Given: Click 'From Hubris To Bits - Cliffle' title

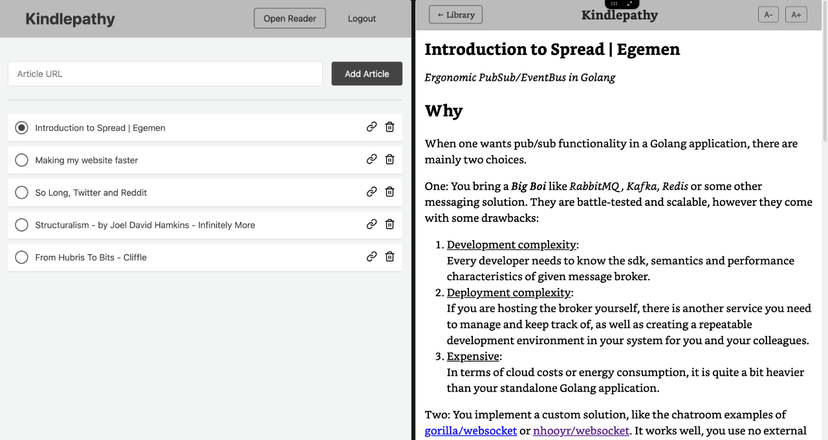Looking at the screenshot, I should [x=91, y=257].
